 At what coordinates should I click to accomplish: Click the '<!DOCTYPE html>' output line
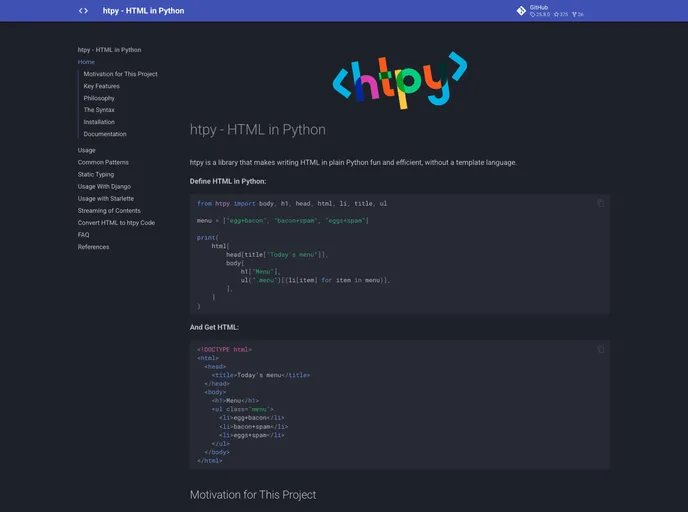224,350
